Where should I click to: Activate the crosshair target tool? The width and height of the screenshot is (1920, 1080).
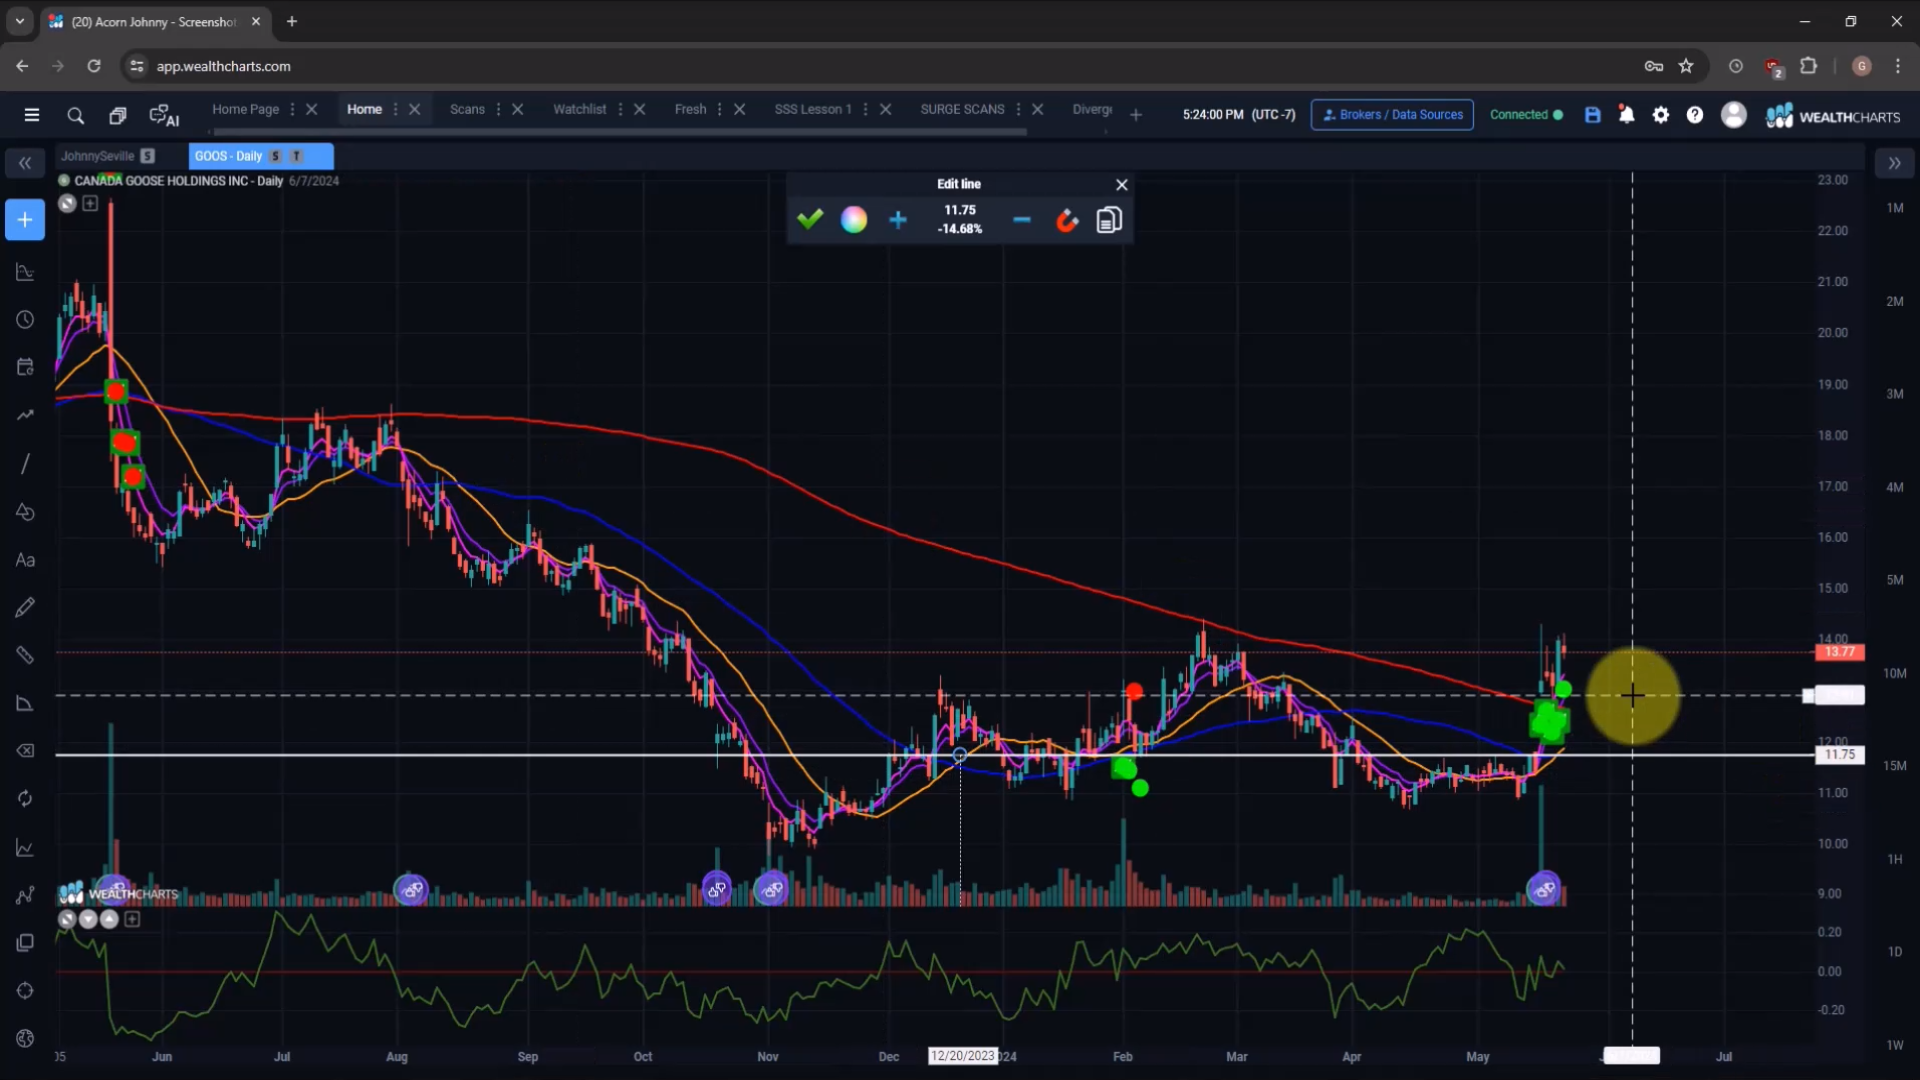tap(25, 991)
